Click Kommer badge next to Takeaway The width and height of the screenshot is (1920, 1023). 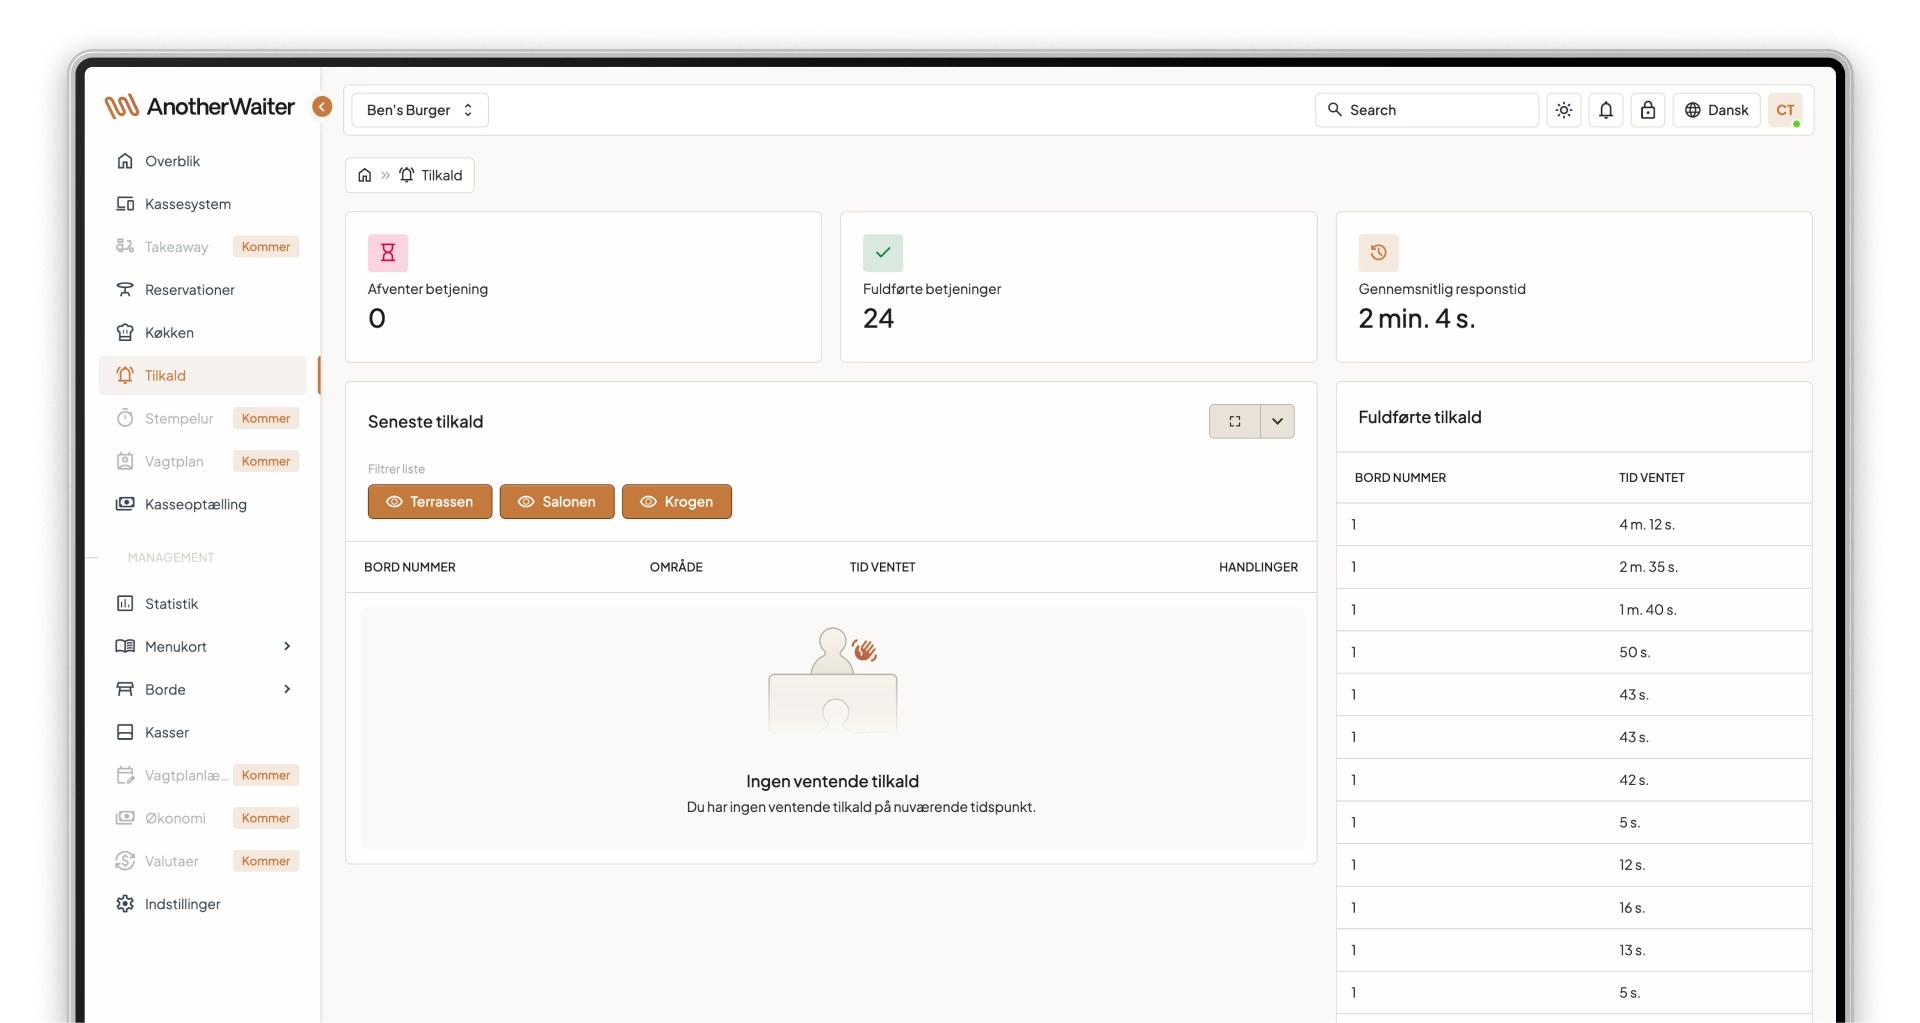pos(266,247)
